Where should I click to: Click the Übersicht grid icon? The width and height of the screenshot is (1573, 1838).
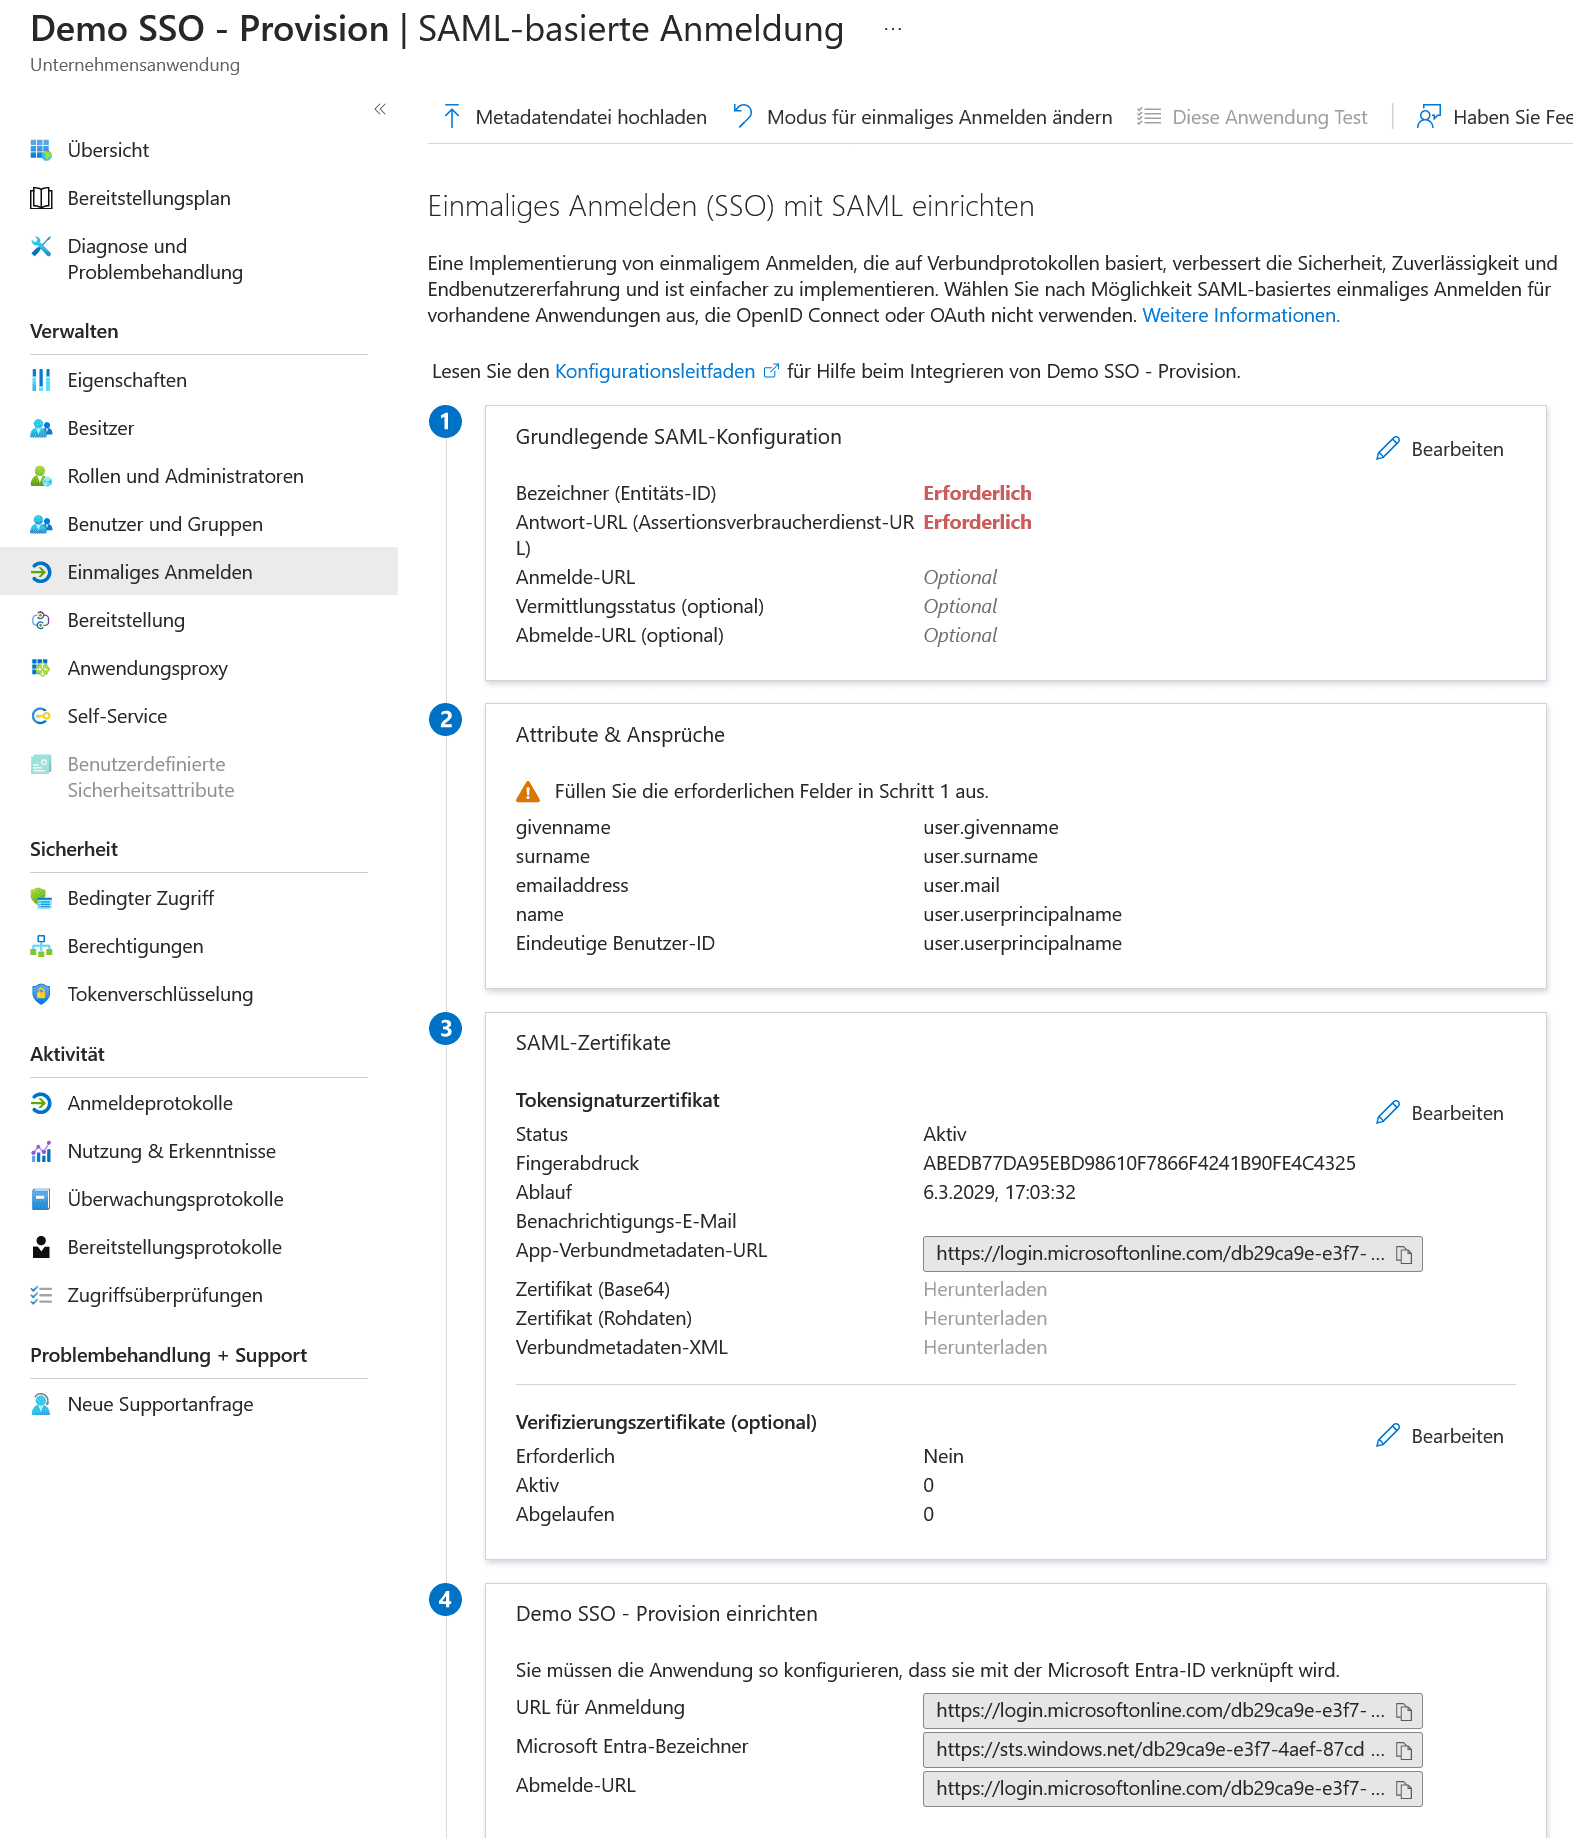41,150
